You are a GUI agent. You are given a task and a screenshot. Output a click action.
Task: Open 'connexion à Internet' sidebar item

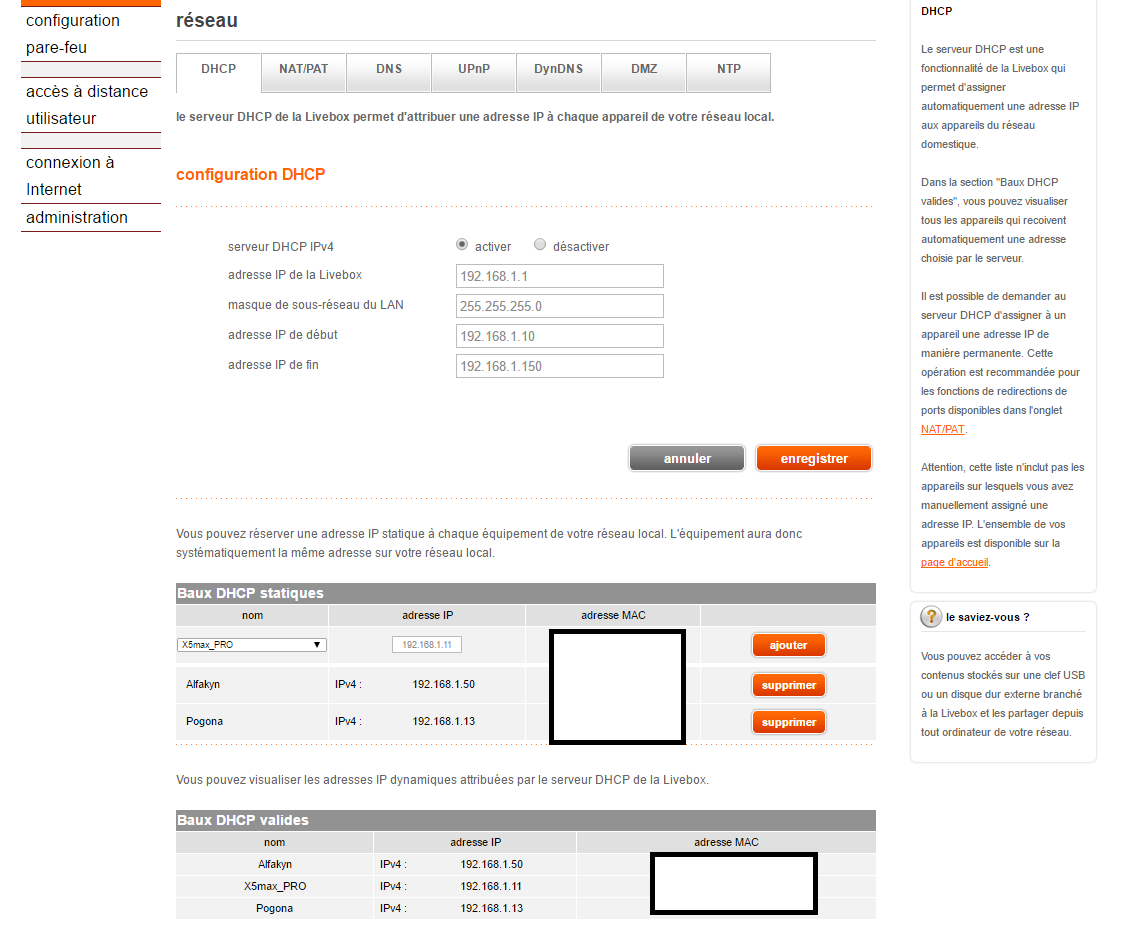click(x=70, y=176)
